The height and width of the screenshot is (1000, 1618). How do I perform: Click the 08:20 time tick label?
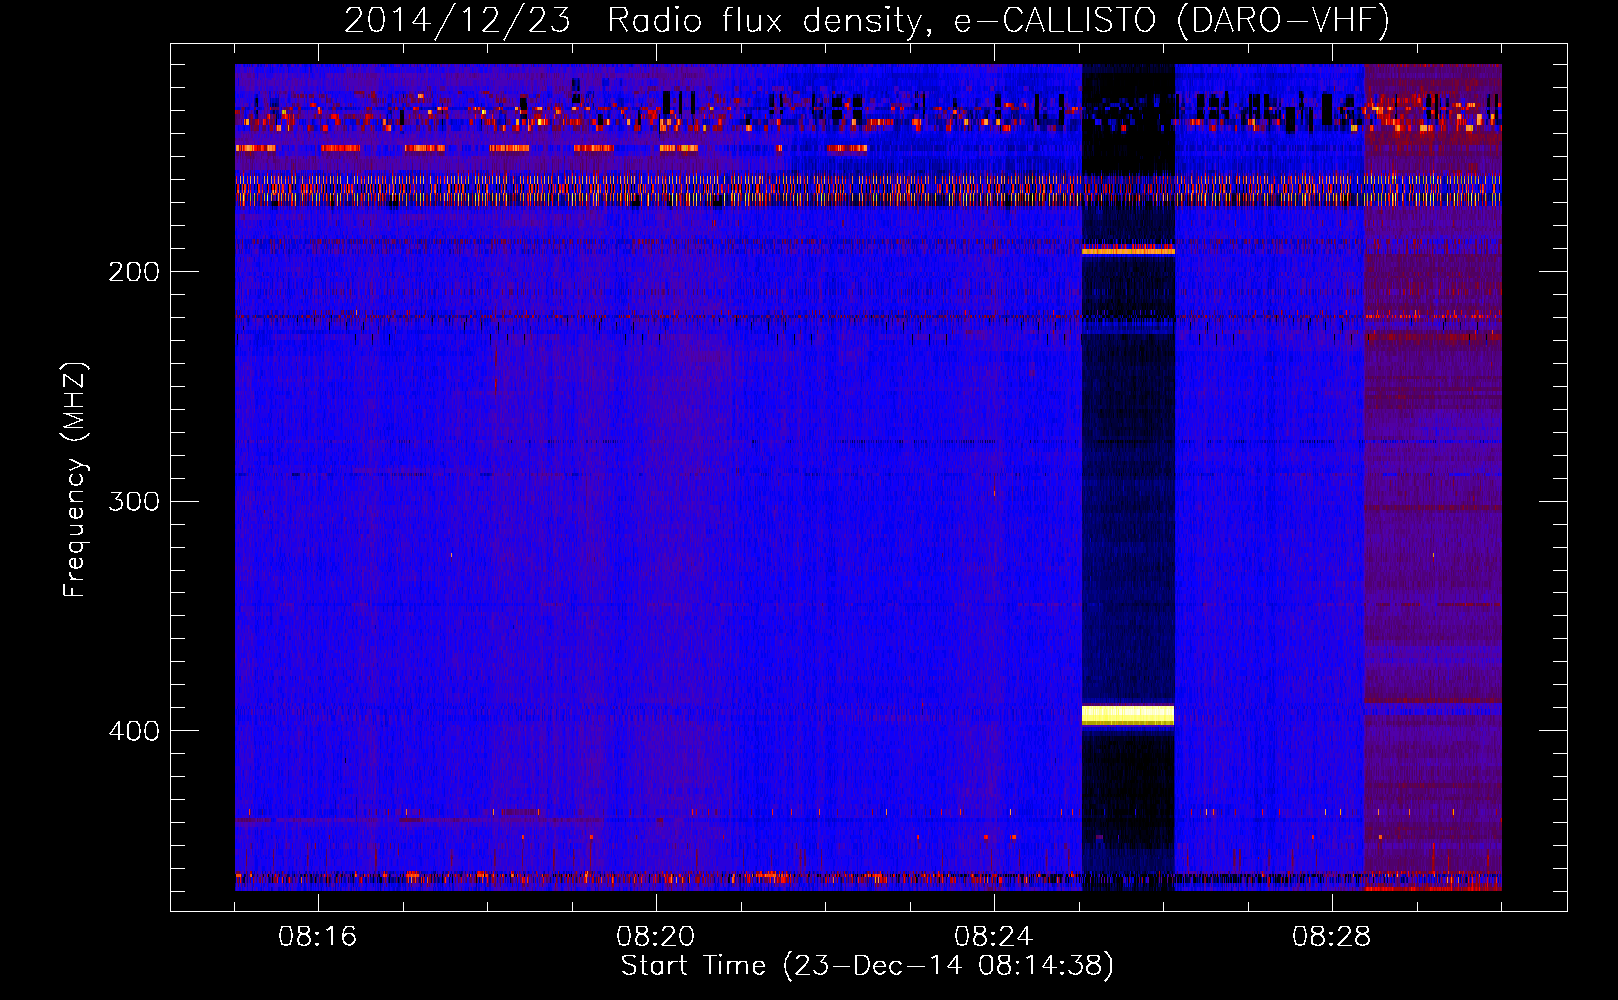pos(656,937)
